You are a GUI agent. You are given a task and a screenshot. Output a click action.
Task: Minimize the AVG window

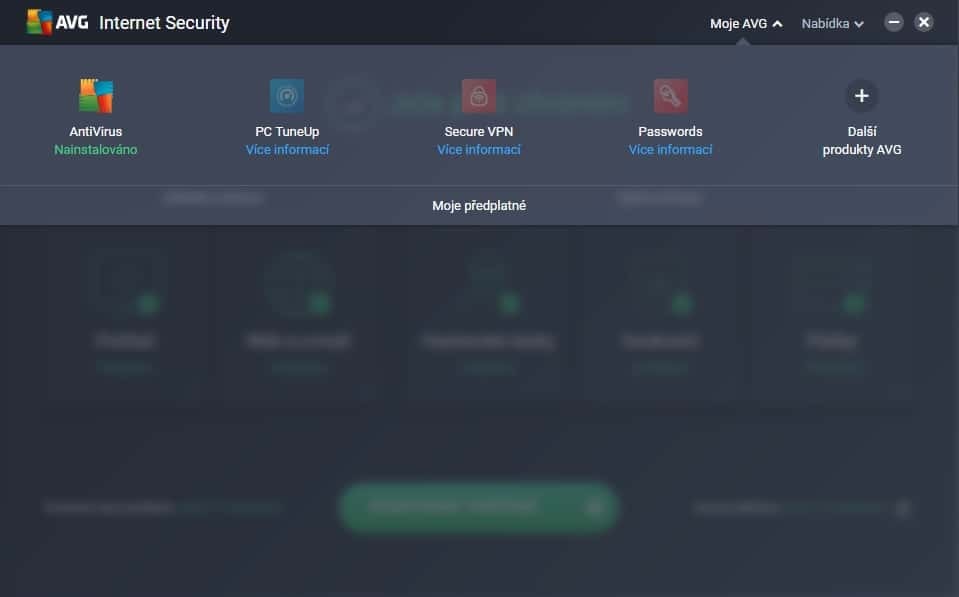coord(894,23)
